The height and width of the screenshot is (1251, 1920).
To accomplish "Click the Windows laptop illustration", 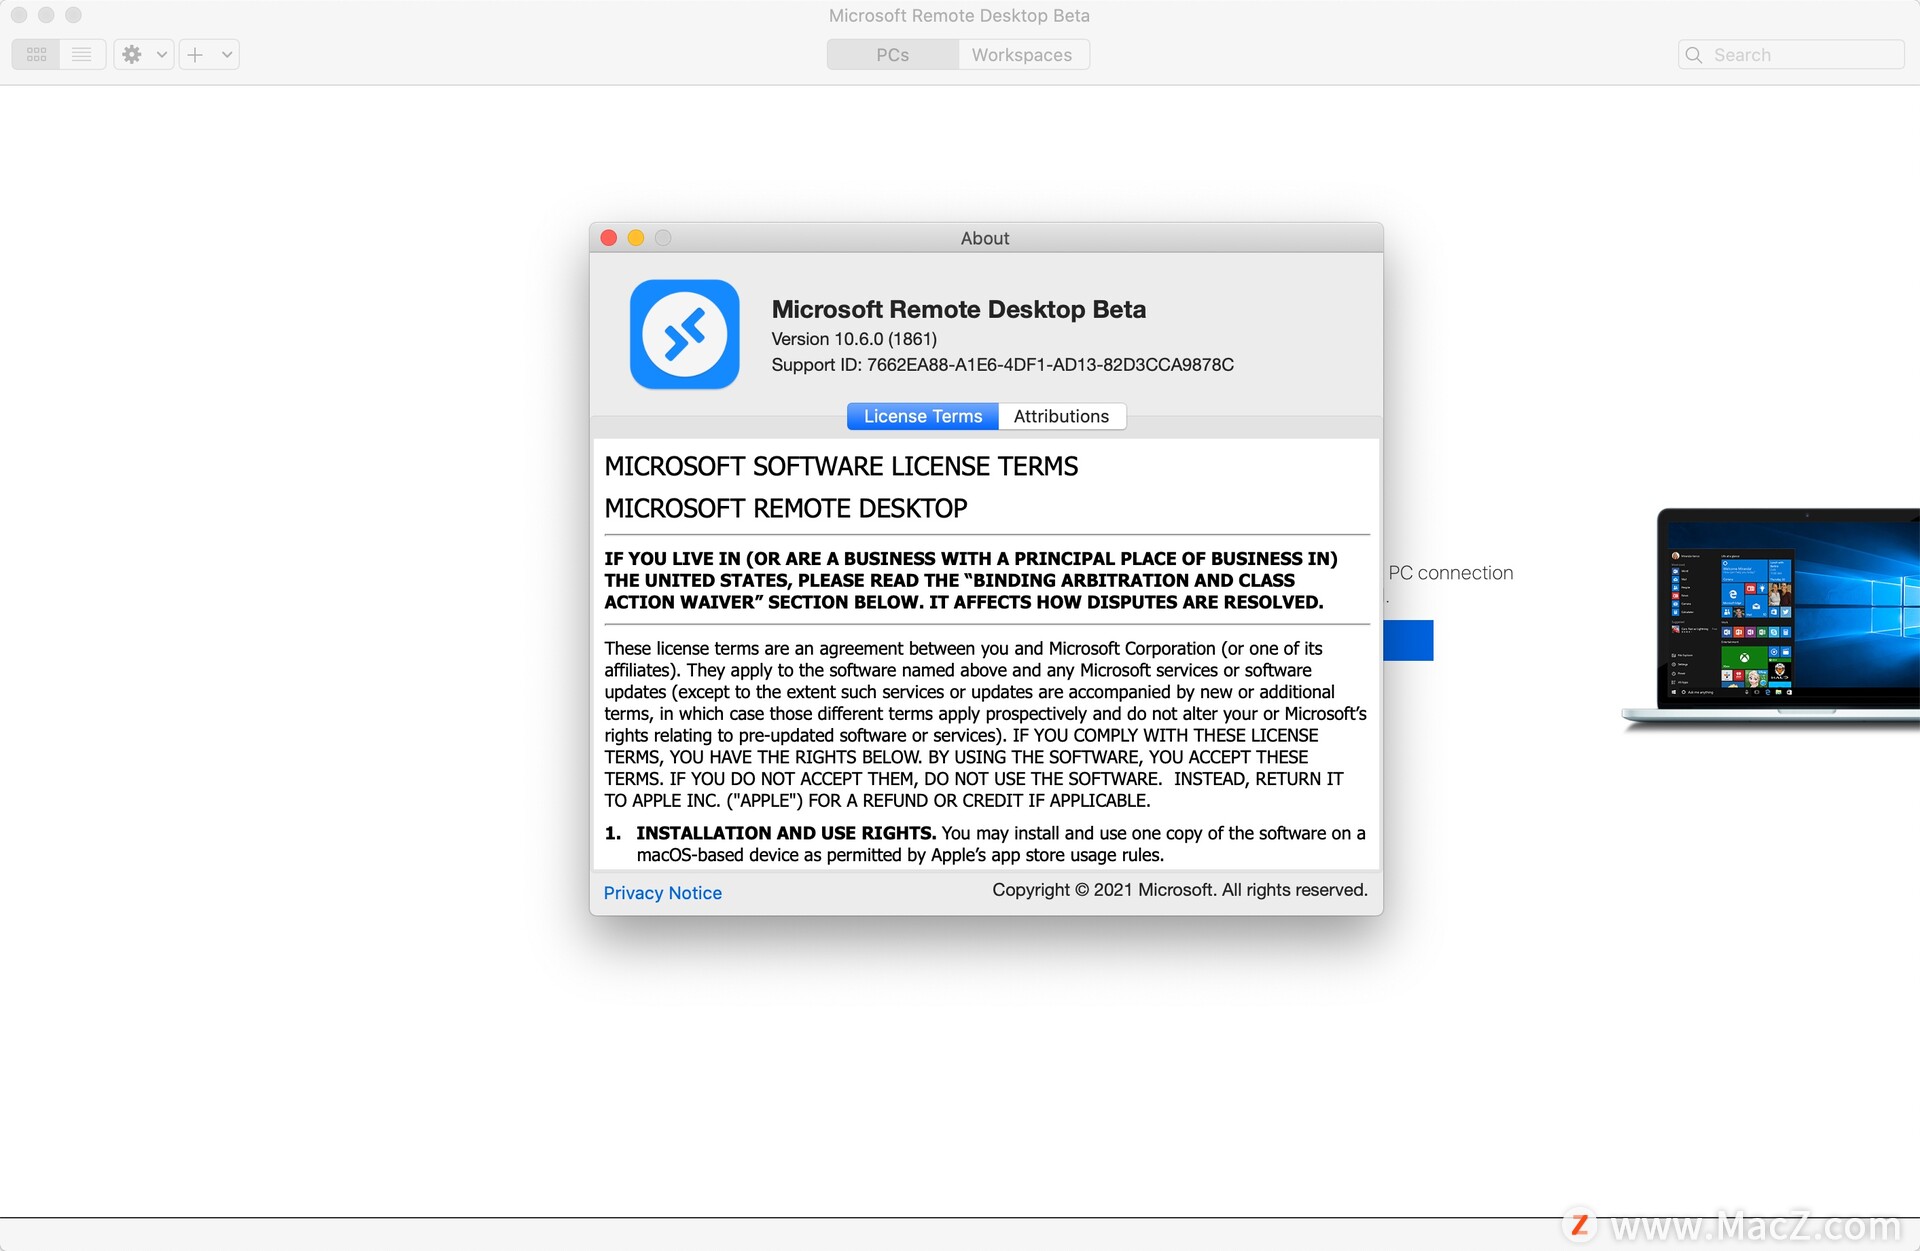I will [x=1770, y=618].
